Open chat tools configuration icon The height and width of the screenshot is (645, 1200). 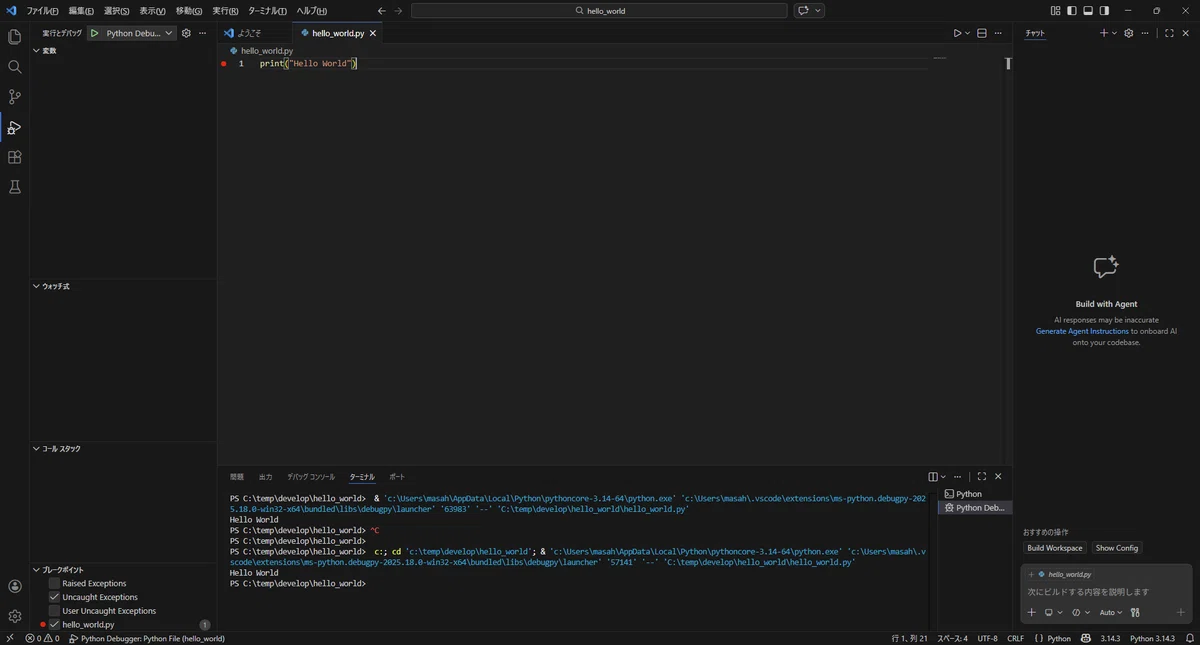pos(1135,612)
